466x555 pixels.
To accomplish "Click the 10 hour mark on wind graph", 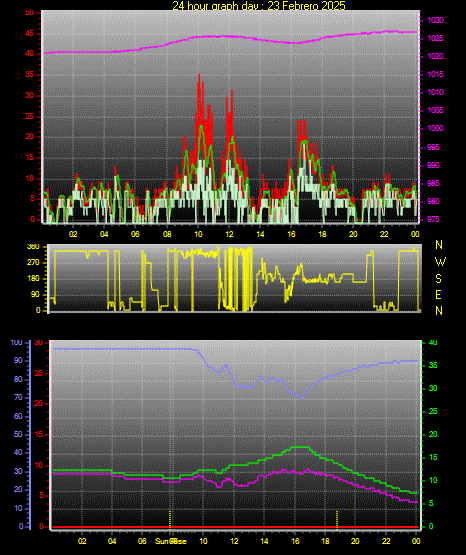I will (x=198, y=234).
